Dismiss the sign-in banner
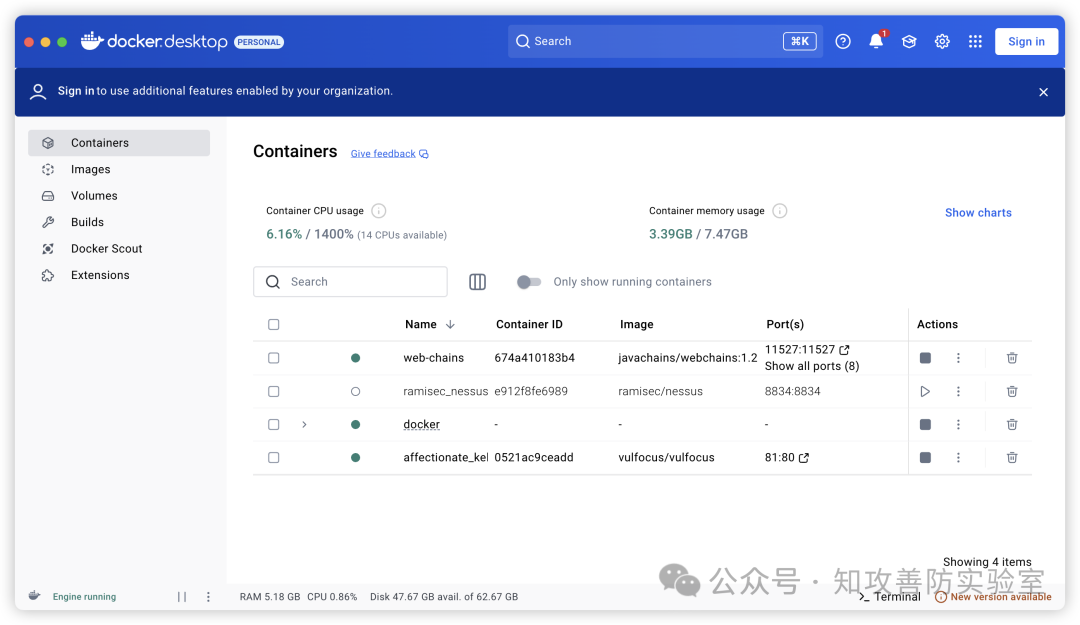Viewport: 1080px width, 625px height. [x=1043, y=92]
